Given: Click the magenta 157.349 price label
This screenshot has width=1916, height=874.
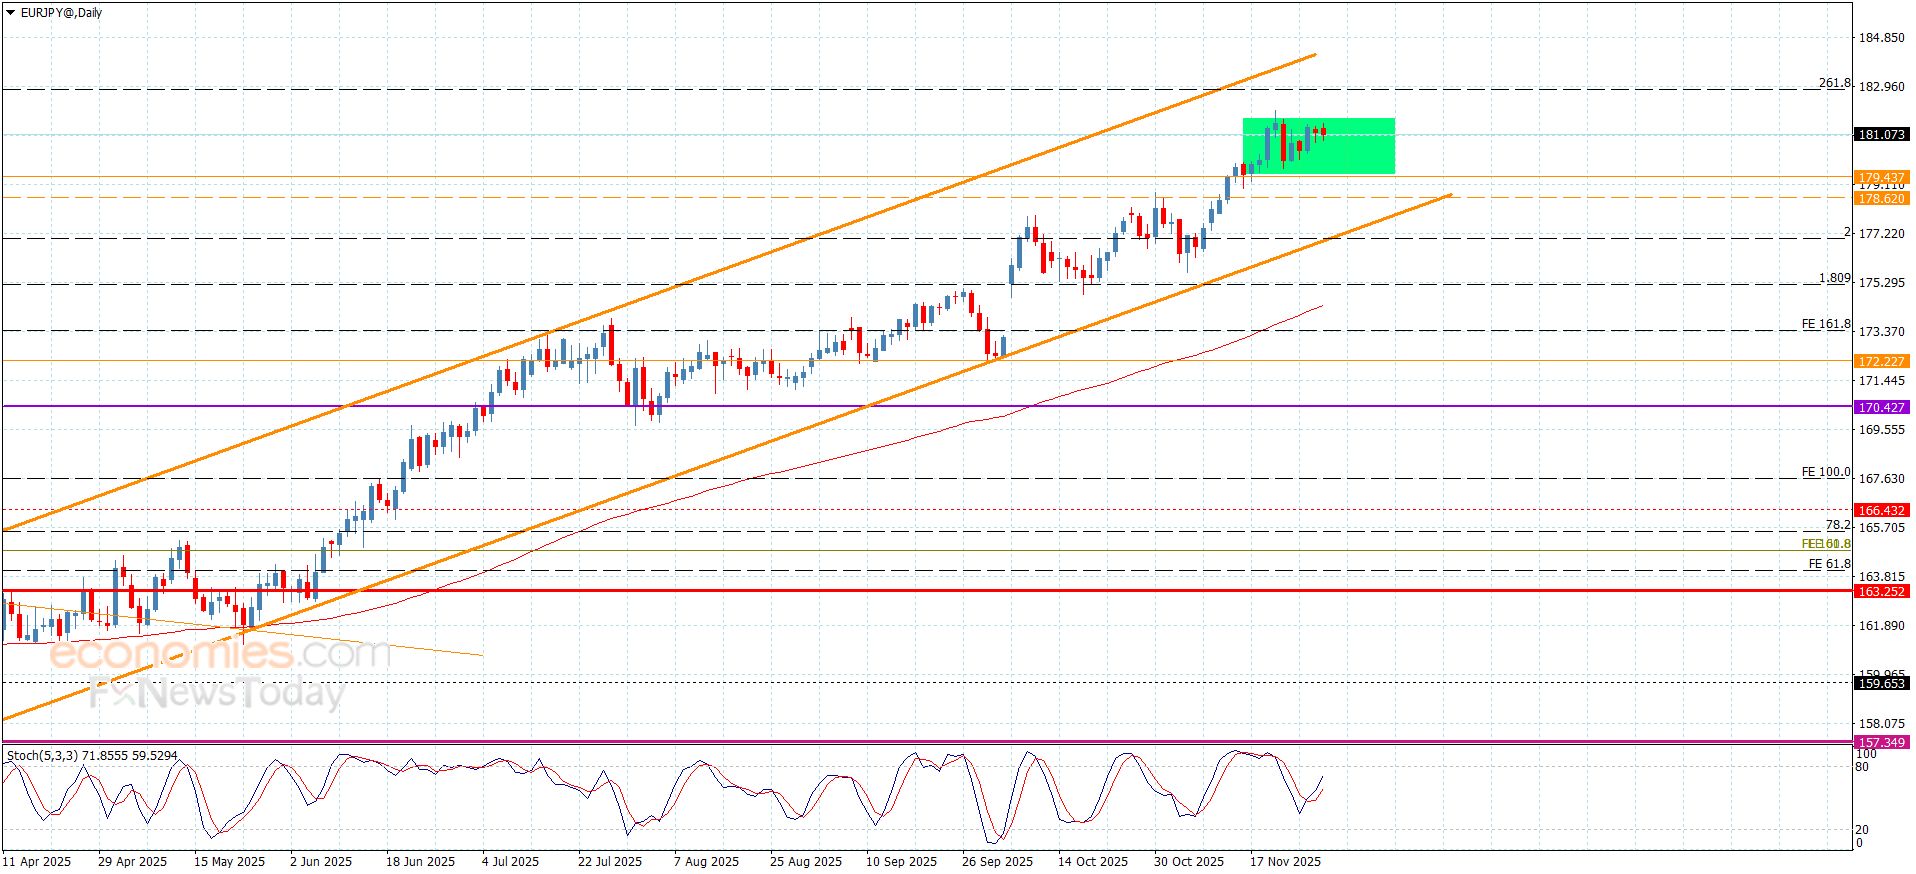Looking at the screenshot, I should (x=1881, y=742).
